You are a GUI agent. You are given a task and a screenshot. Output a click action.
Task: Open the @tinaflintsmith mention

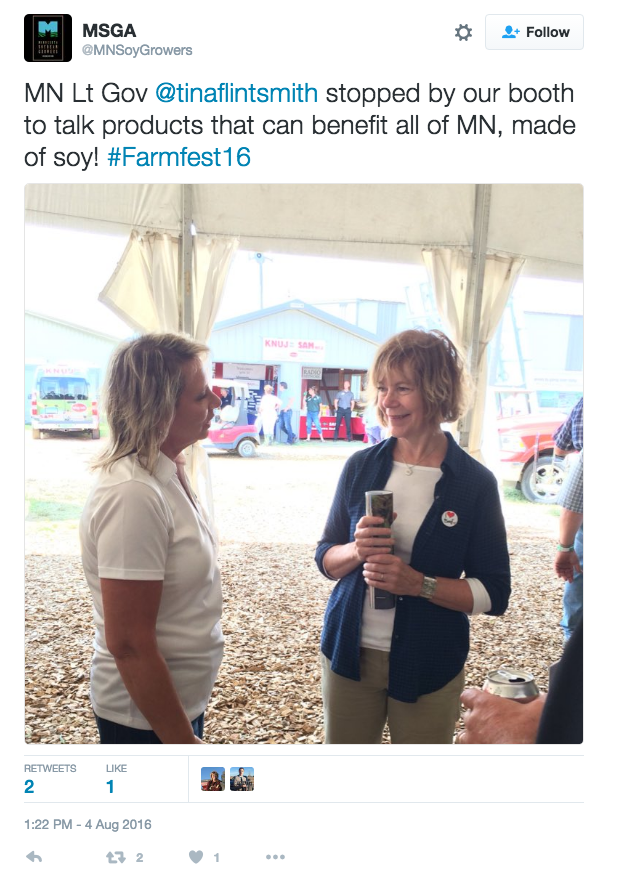click(236, 93)
